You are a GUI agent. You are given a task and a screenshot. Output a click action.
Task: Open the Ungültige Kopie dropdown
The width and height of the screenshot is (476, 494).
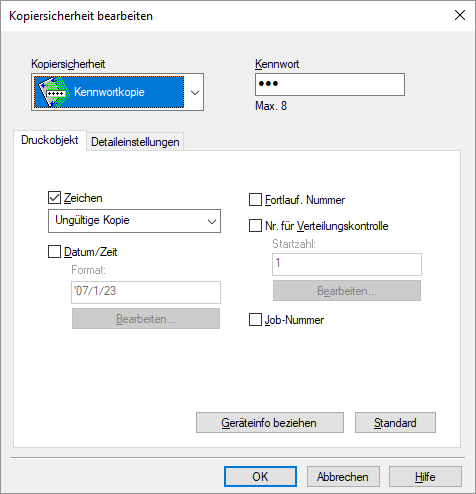click(134, 221)
